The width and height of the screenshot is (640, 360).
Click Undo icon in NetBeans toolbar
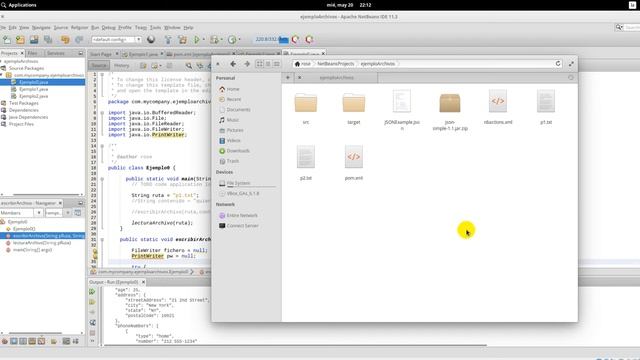(x=65, y=40)
